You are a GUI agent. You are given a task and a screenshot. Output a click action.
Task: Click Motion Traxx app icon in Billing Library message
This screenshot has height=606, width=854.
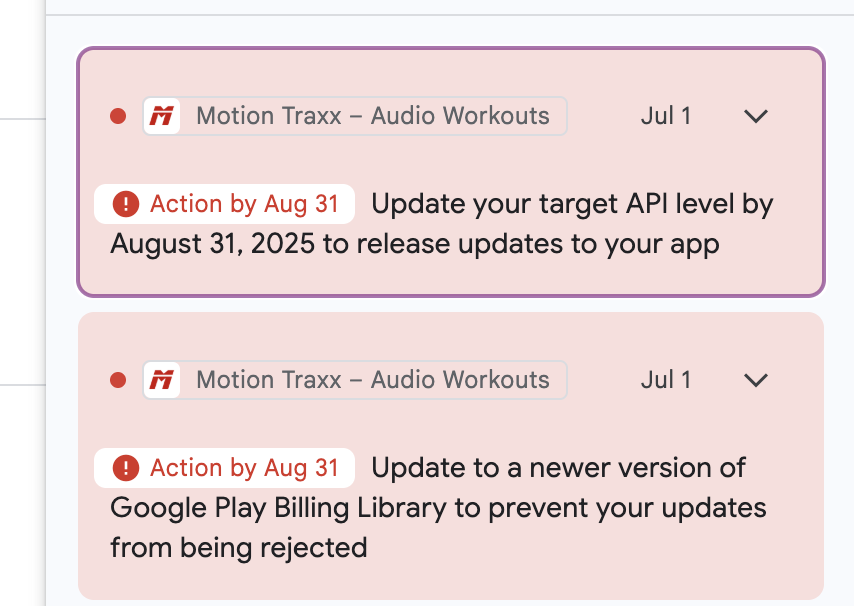click(161, 380)
